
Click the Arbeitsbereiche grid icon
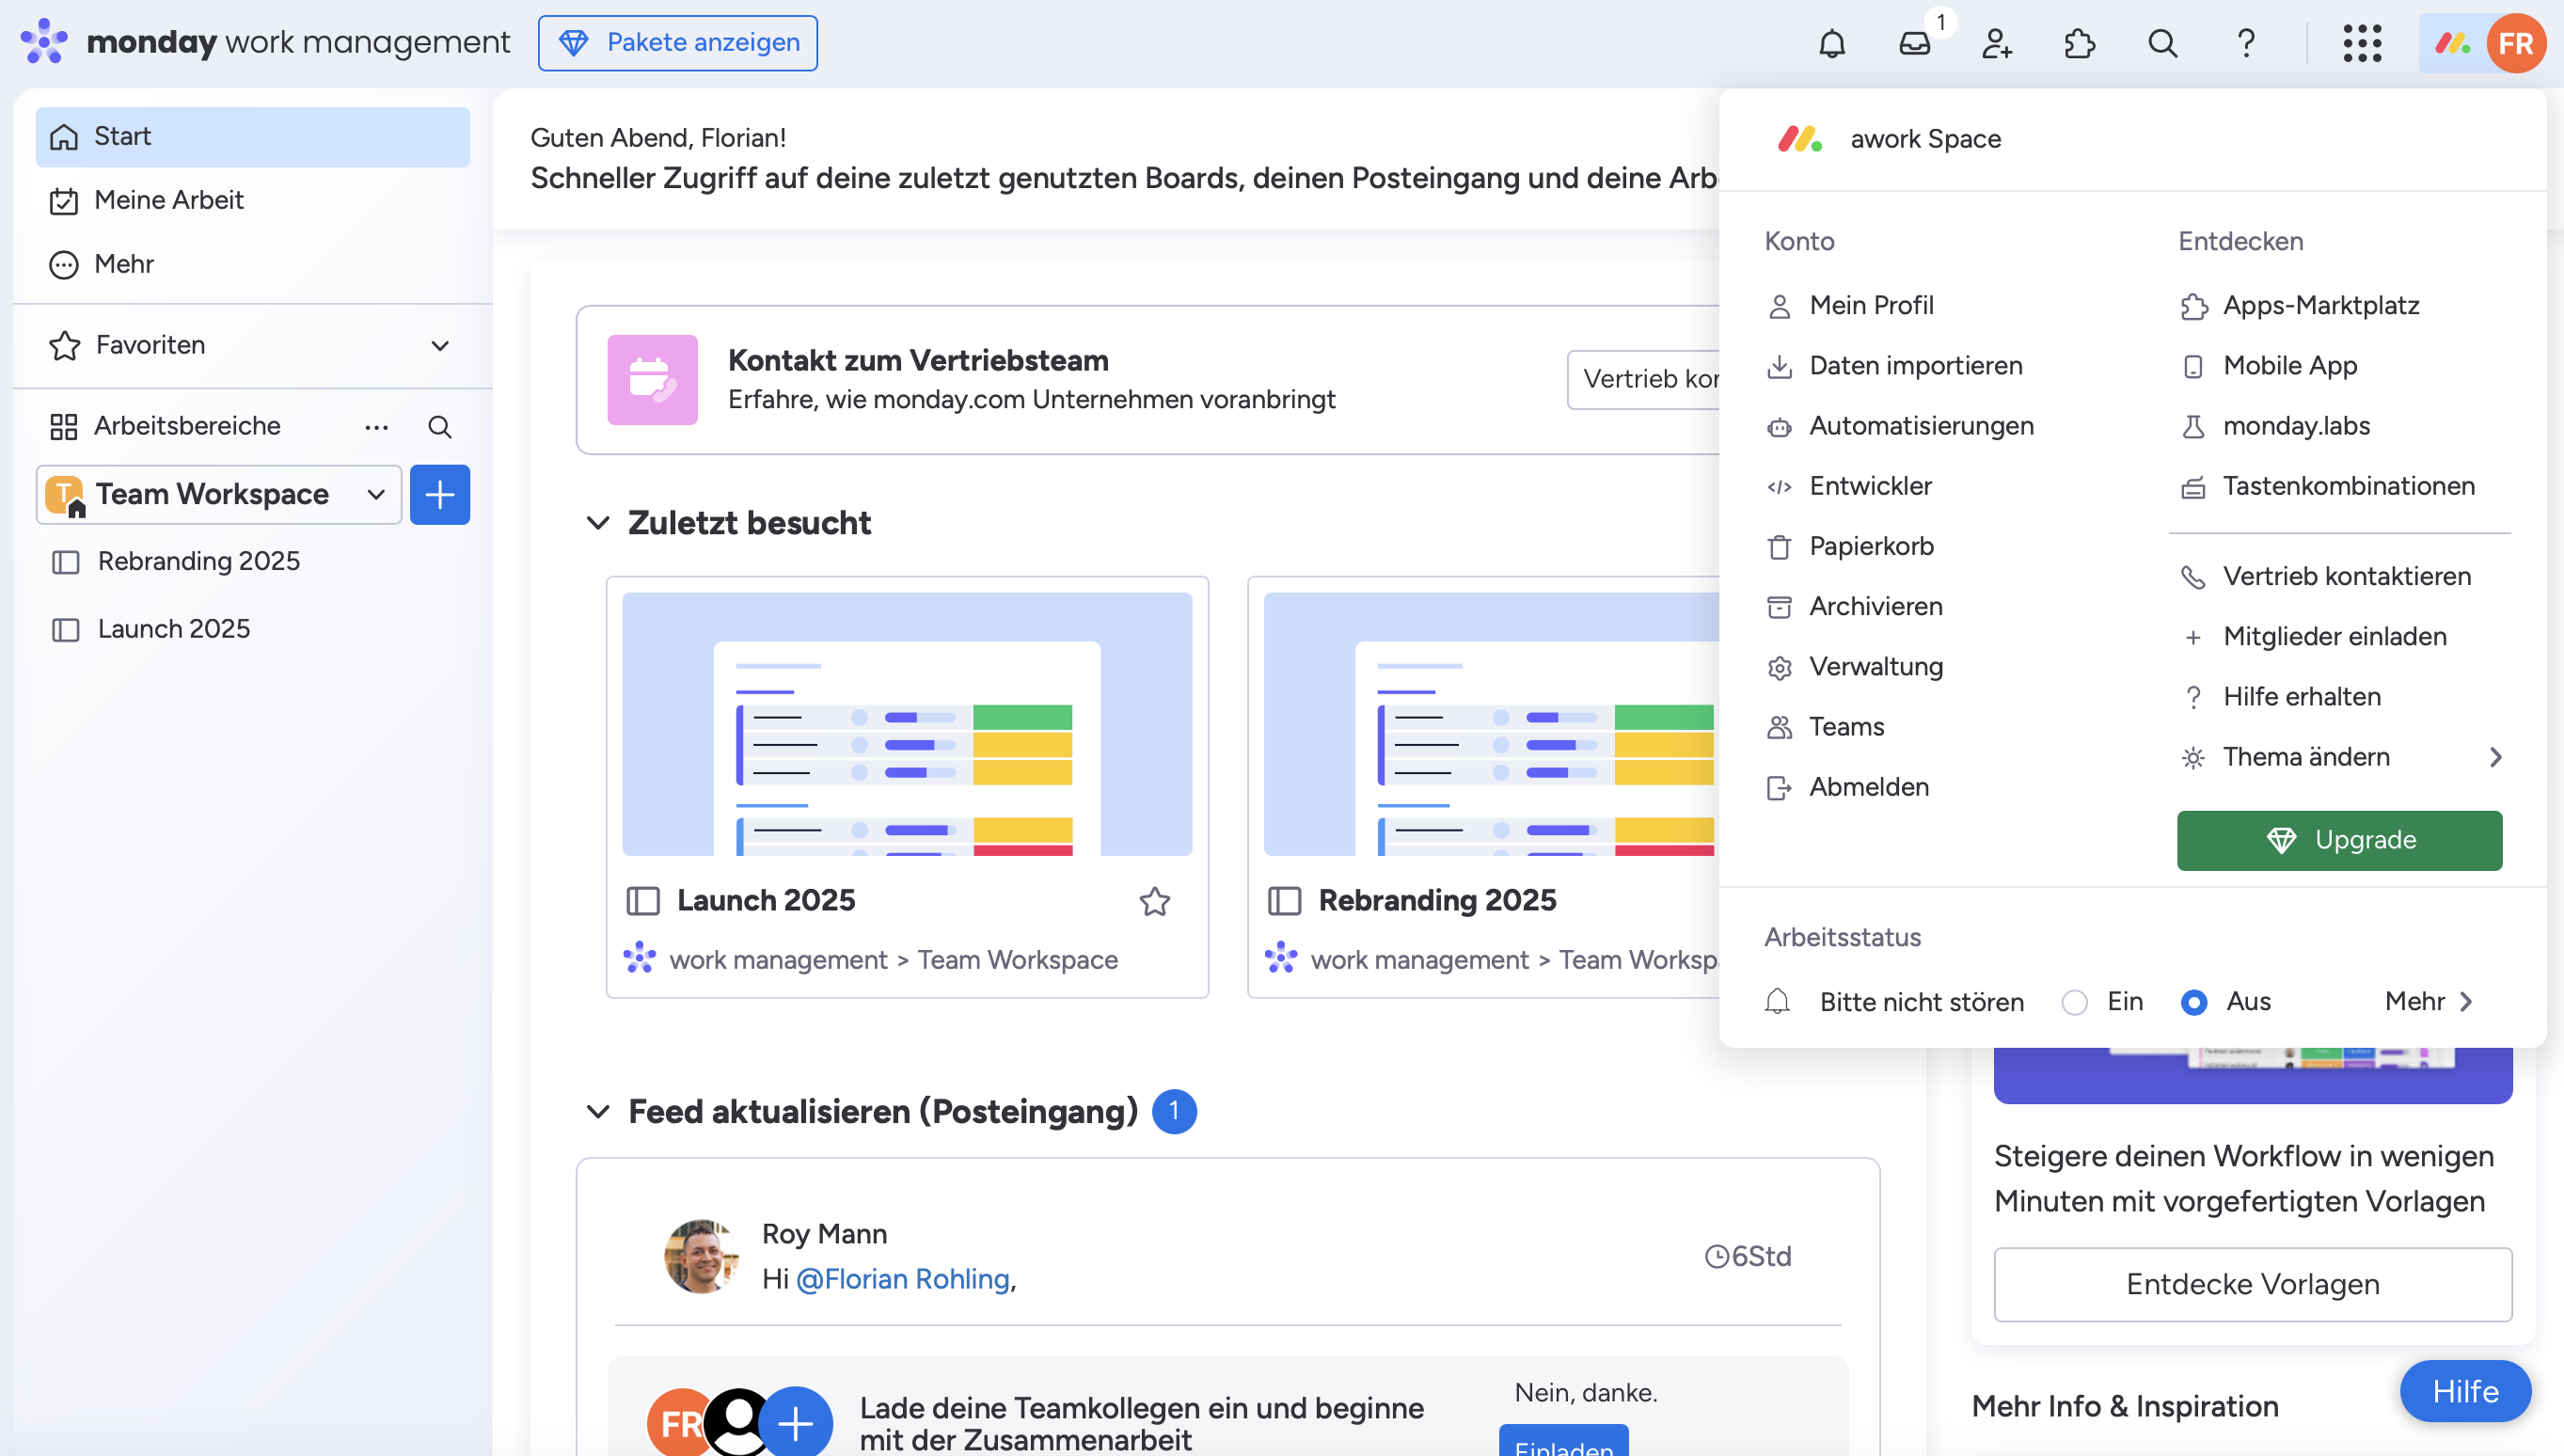click(64, 427)
